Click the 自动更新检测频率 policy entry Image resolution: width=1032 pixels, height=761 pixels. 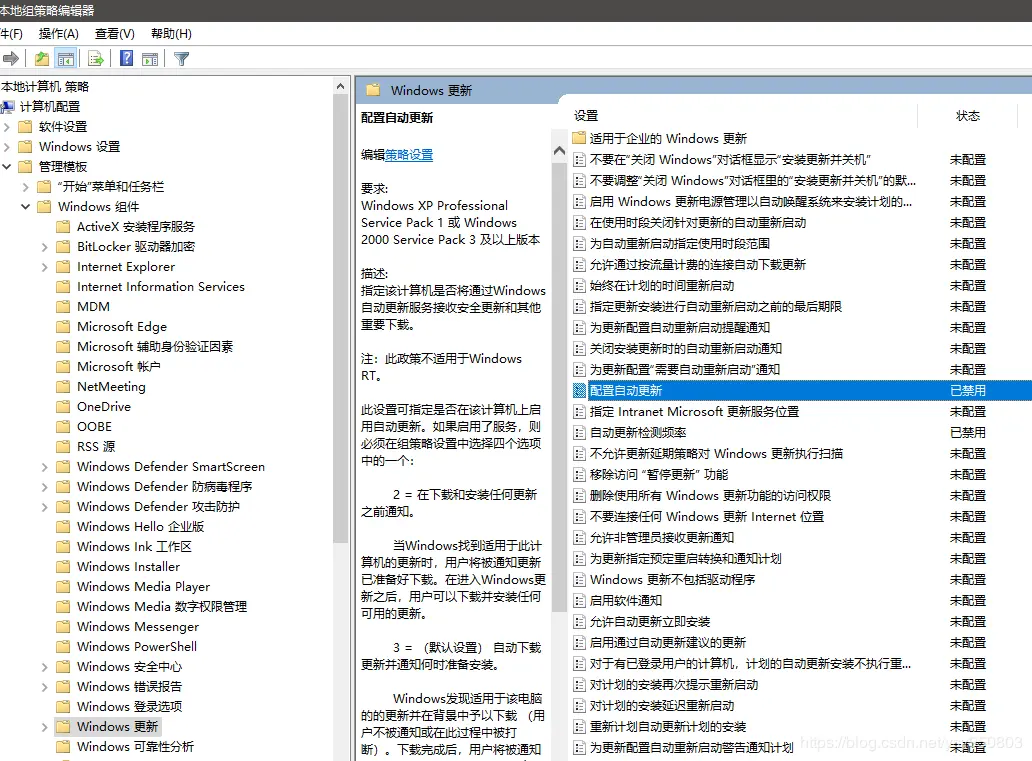(x=632, y=433)
